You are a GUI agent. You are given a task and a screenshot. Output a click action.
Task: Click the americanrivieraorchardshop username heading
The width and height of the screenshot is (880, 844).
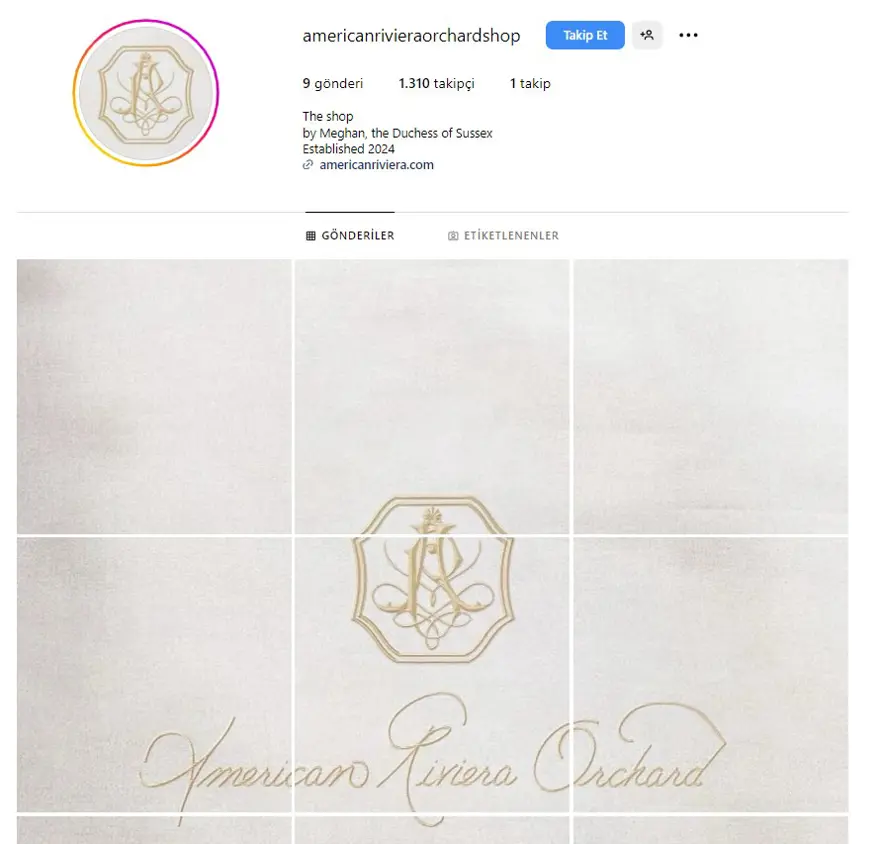[411, 35]
